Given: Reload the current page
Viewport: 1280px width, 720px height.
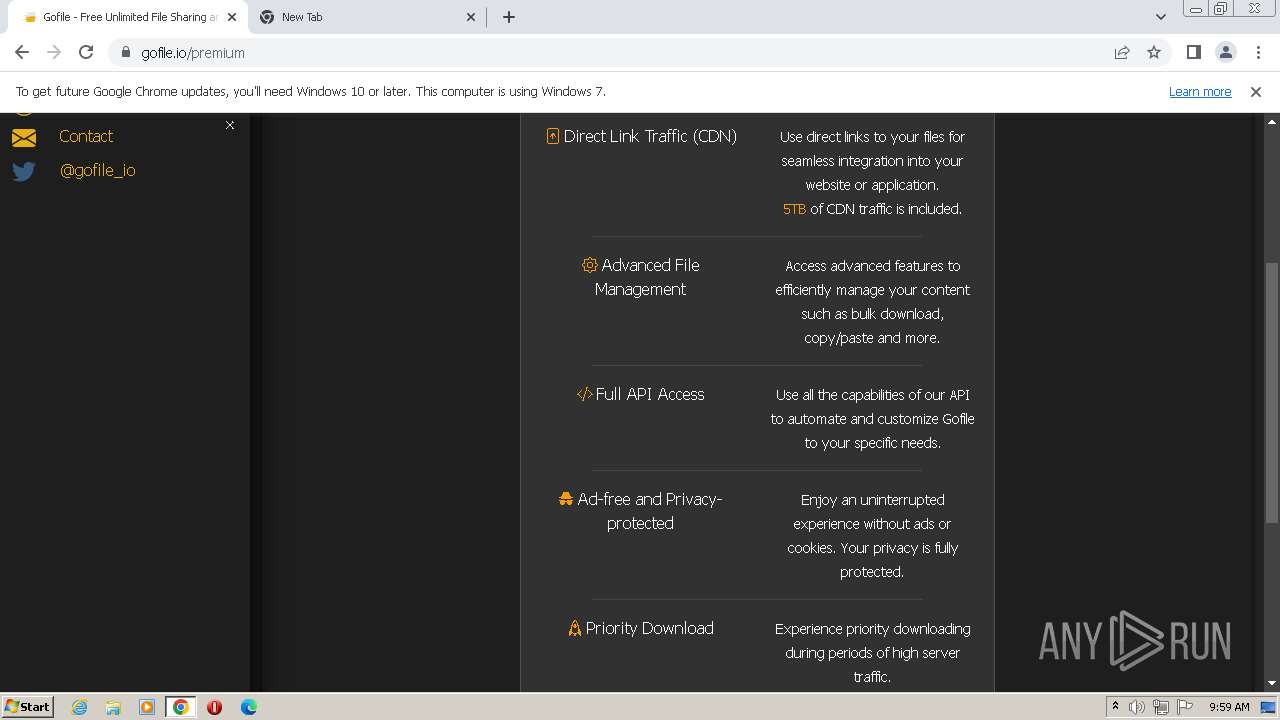Looking at the screenshot, I should tap(86, 52).
